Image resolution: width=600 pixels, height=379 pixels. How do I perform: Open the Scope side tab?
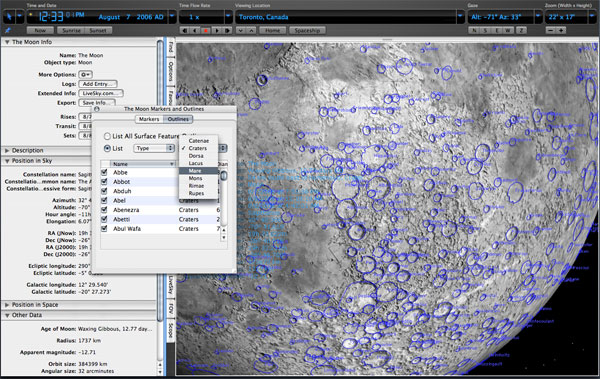(x=171, y=330)
